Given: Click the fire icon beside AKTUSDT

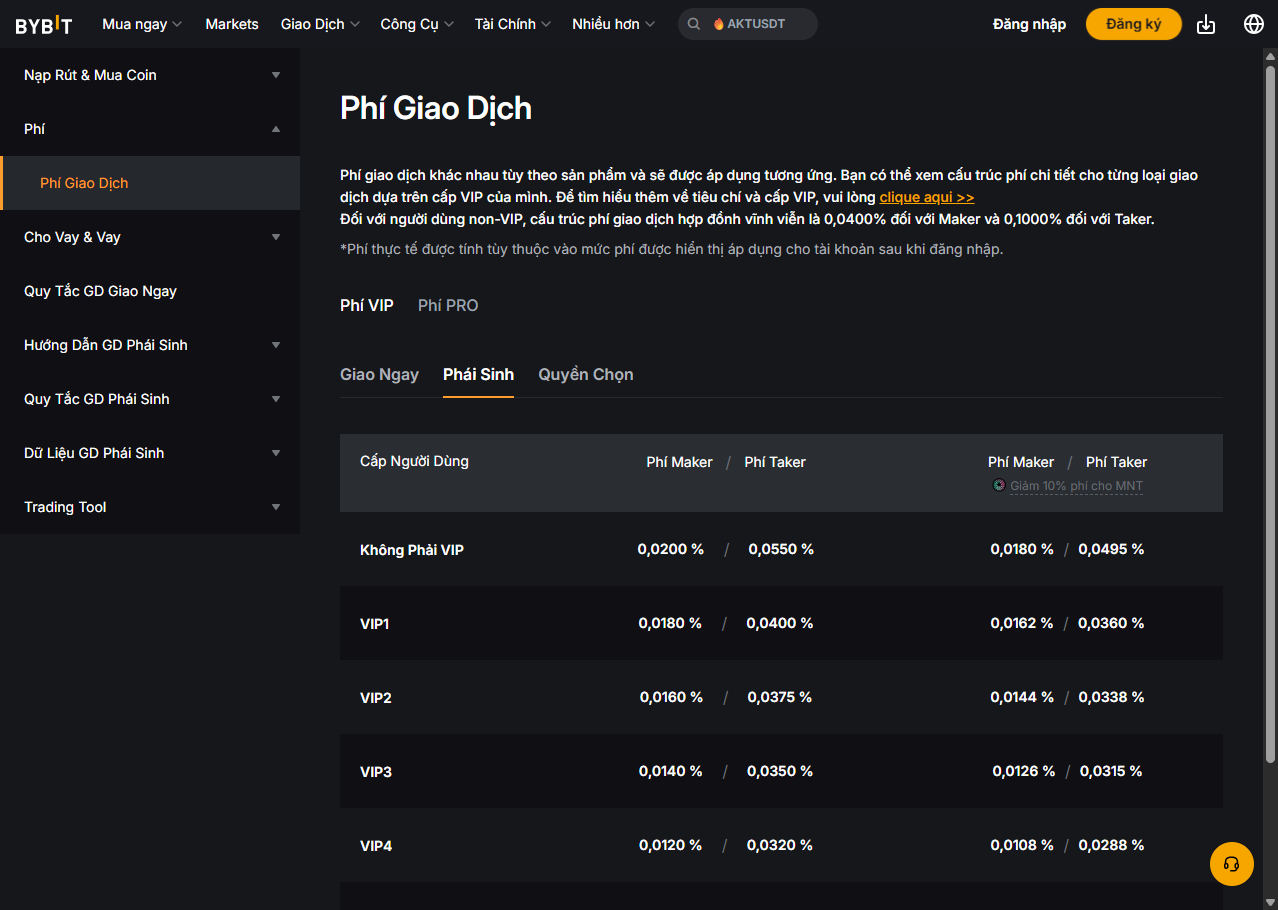Looking at the screenshot, I should click(718, 24).
